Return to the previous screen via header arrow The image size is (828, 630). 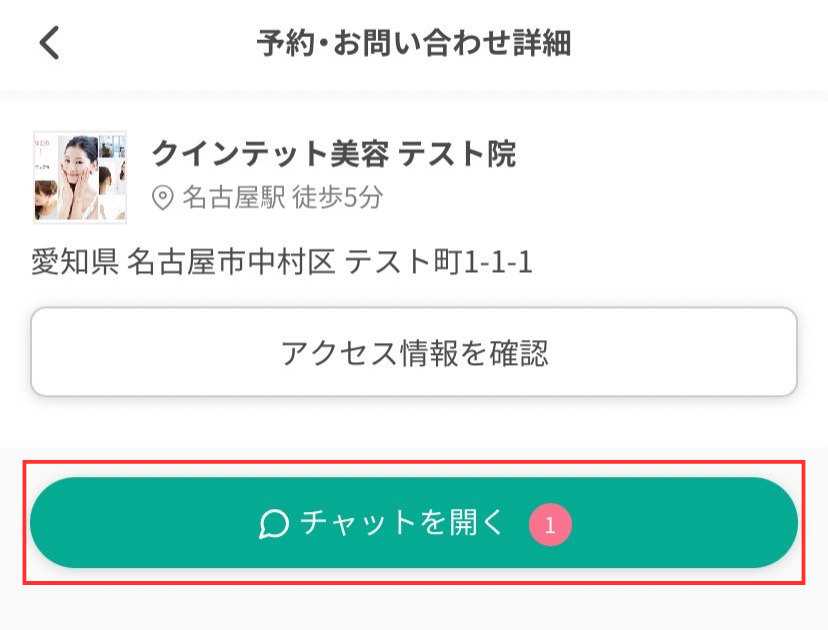pyautogui.click(x=49, y=43)
